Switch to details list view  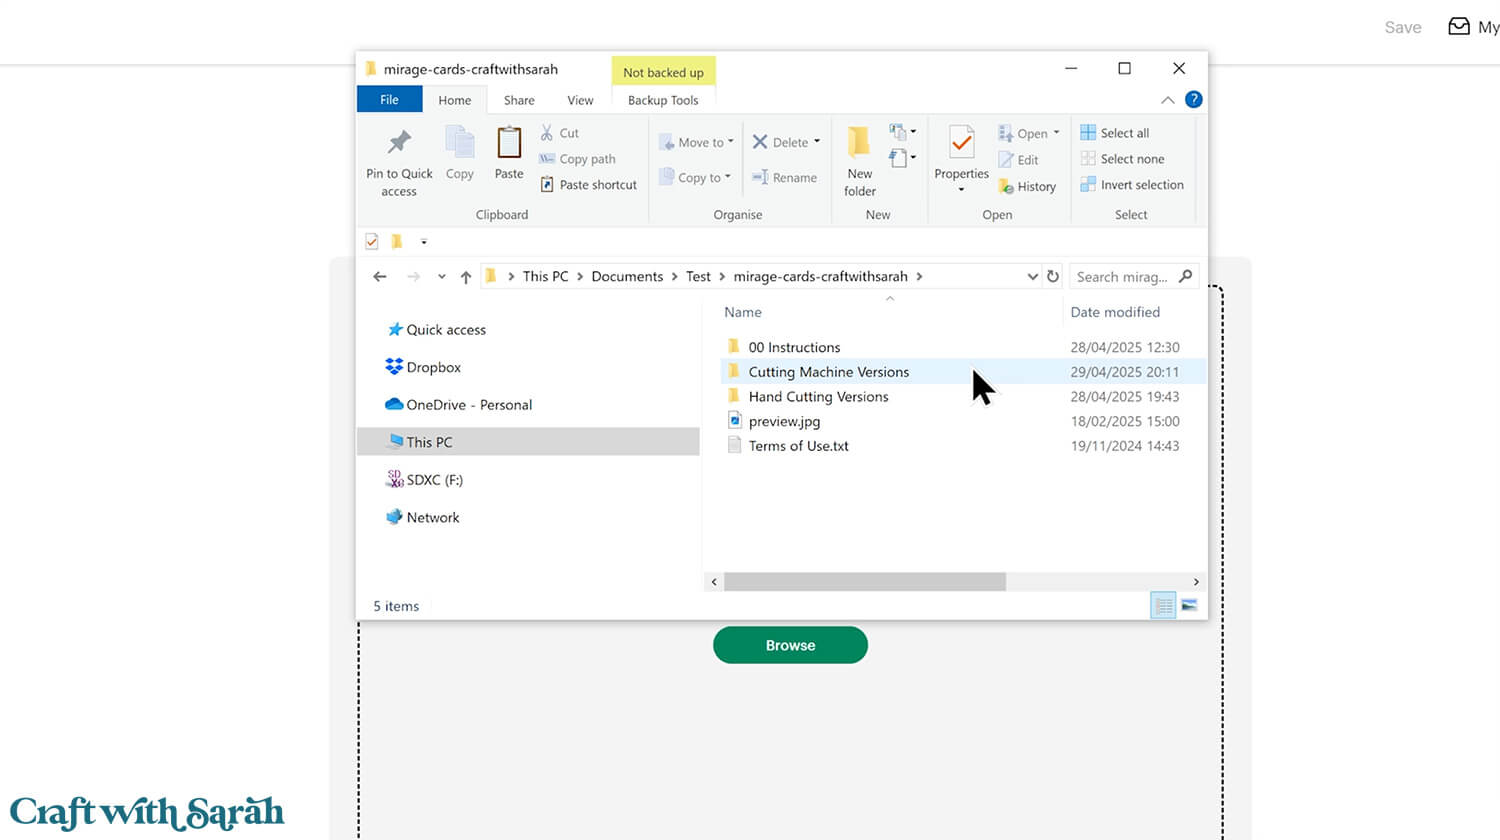click(x=1163, y=605)
